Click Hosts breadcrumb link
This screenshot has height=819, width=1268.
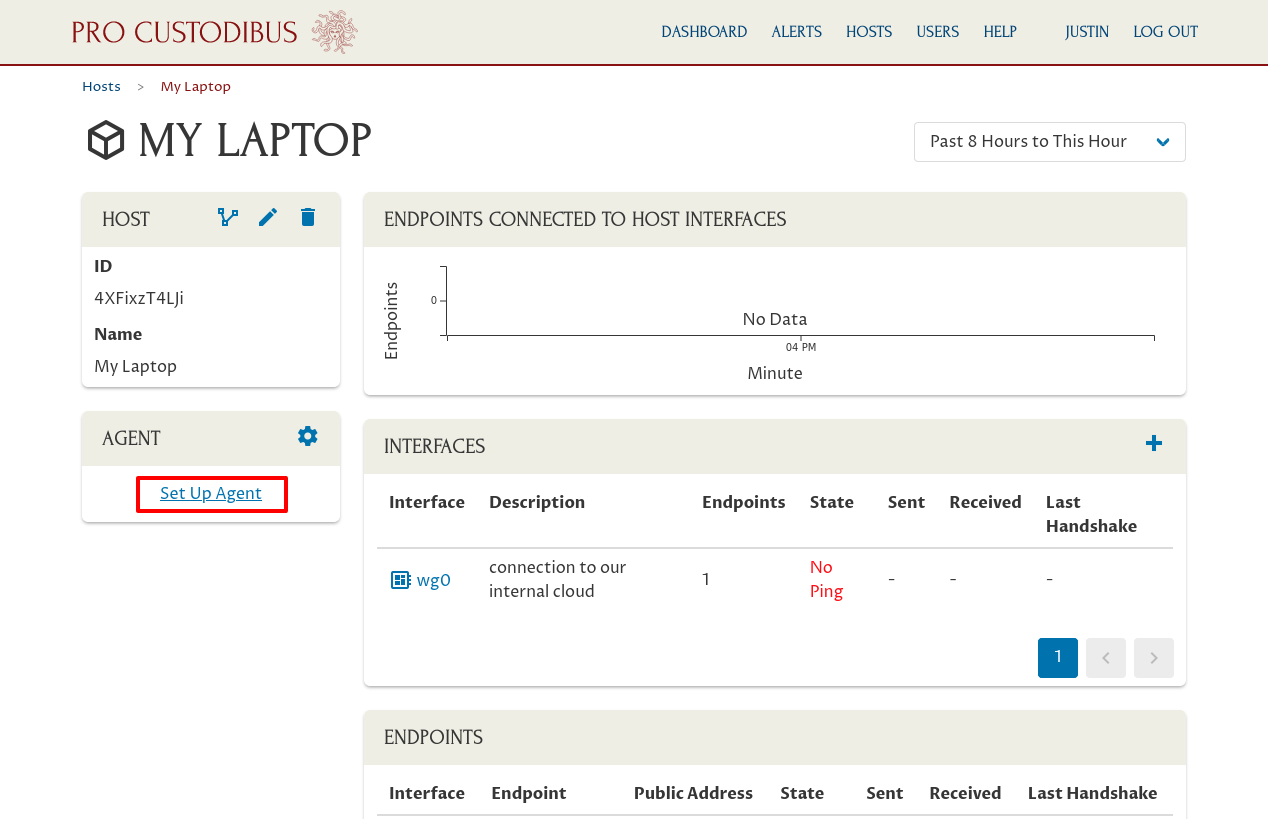point(101,87)
